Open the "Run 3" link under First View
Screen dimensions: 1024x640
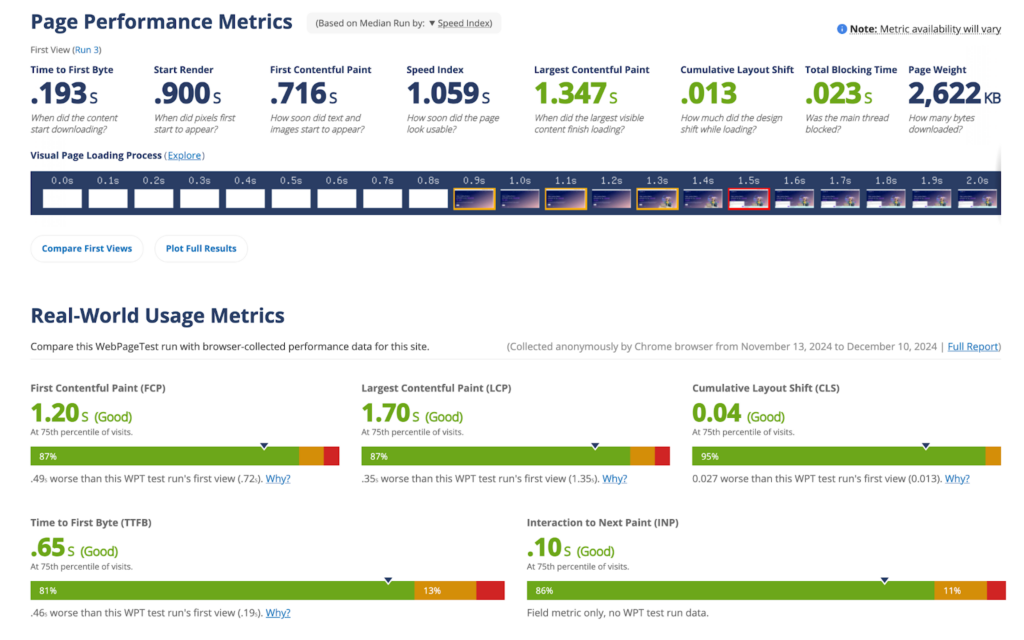[87, 49]
